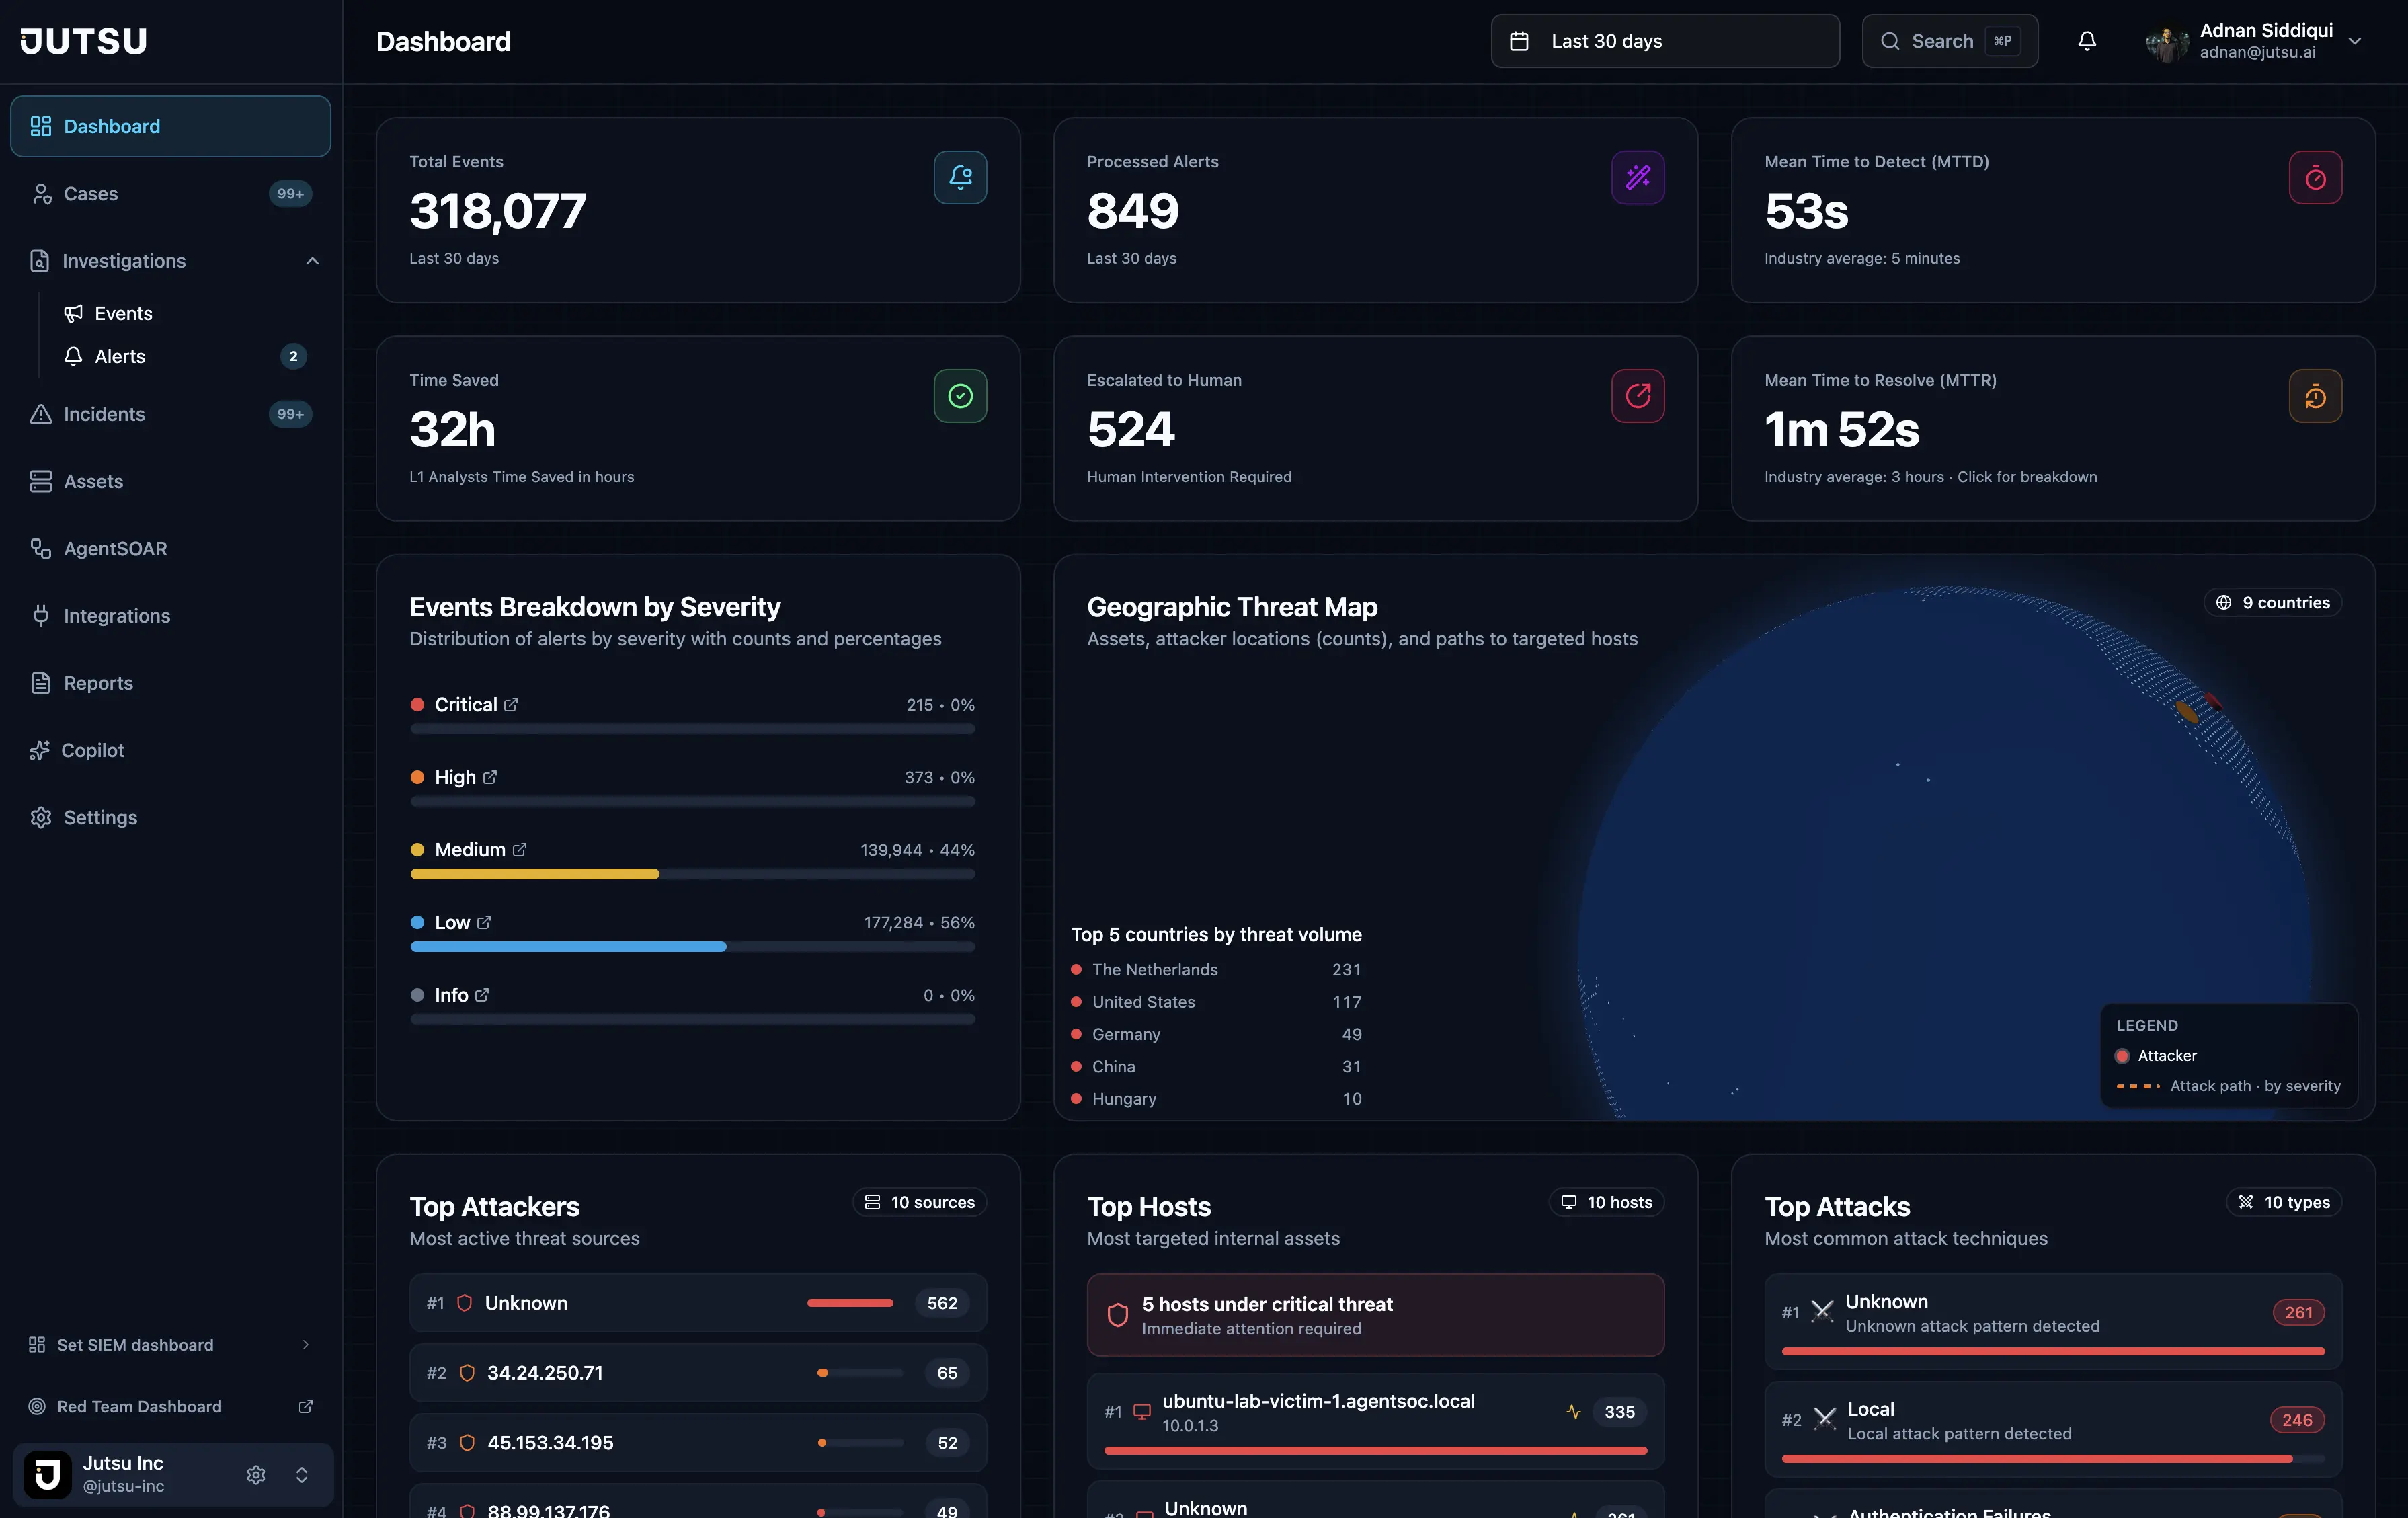Go to Dashboard in sidebar

pyautogui.click(x=170, y=126)
